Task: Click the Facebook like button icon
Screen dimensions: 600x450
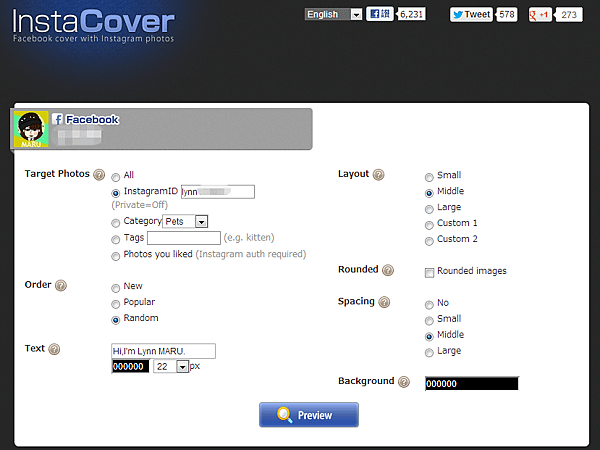Action: click(380, 14)
